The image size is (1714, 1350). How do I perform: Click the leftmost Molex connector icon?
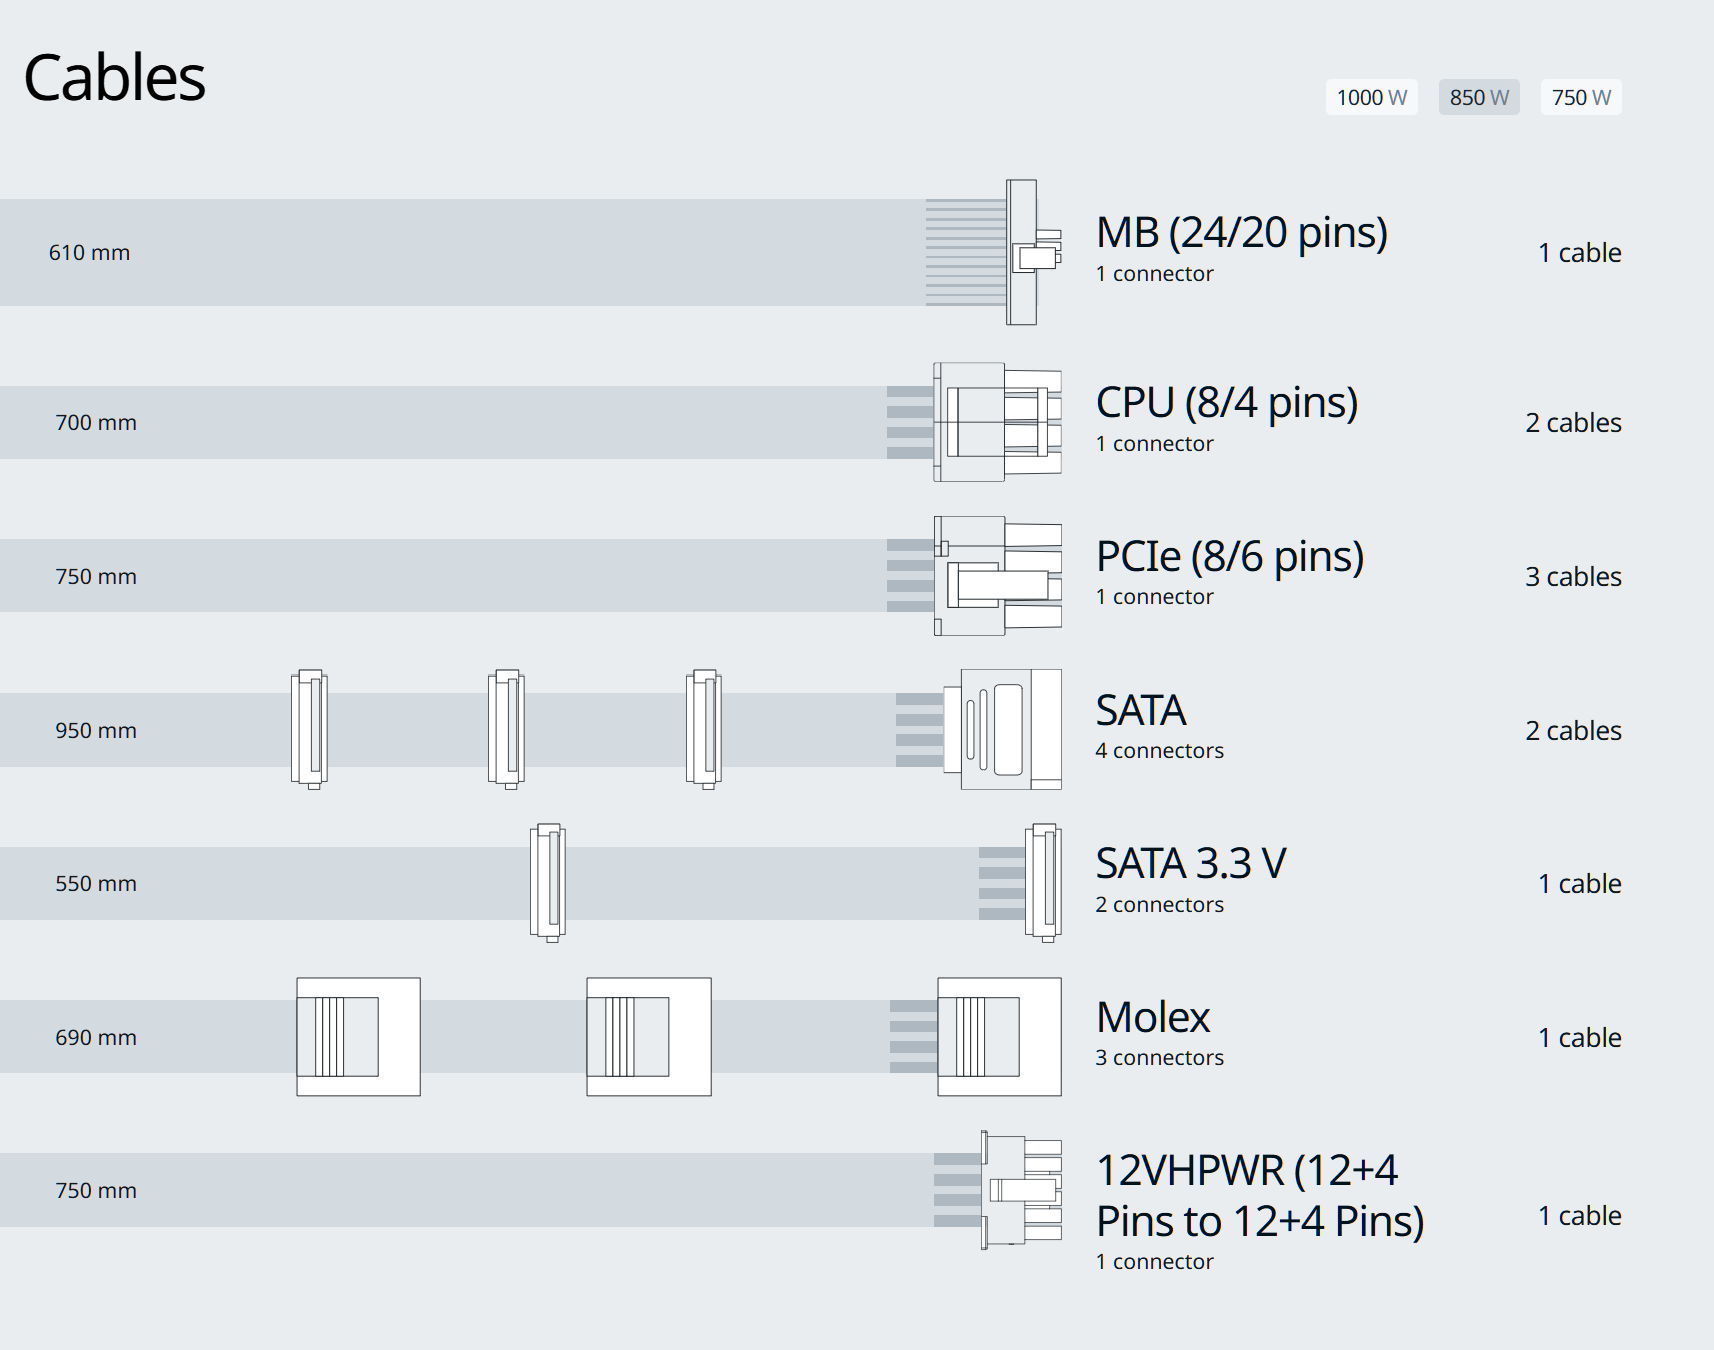(358, 1037)
